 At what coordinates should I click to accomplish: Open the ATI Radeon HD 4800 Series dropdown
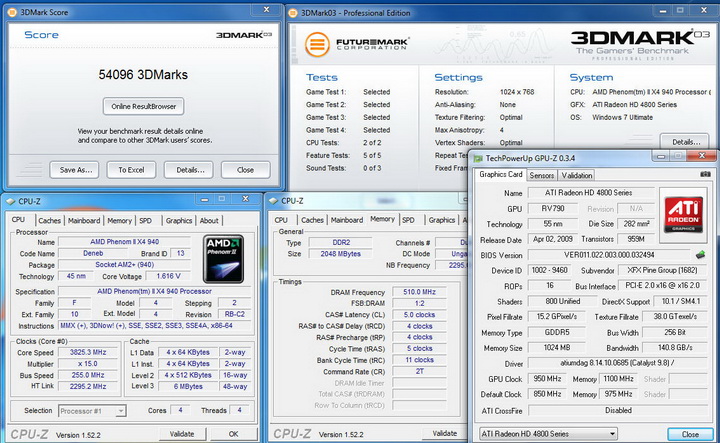point(548,434)
